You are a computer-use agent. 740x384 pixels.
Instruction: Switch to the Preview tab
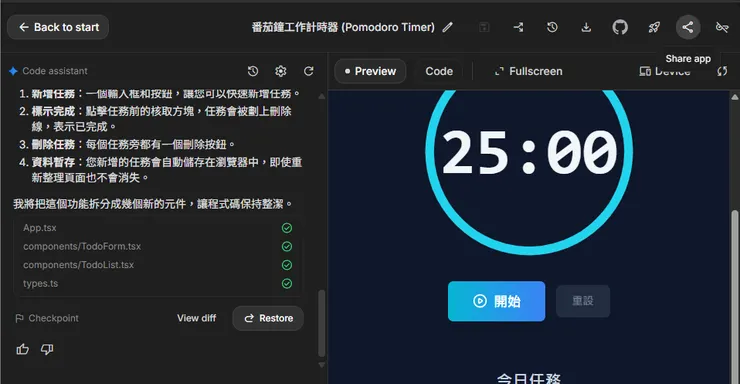coord(370,71)
